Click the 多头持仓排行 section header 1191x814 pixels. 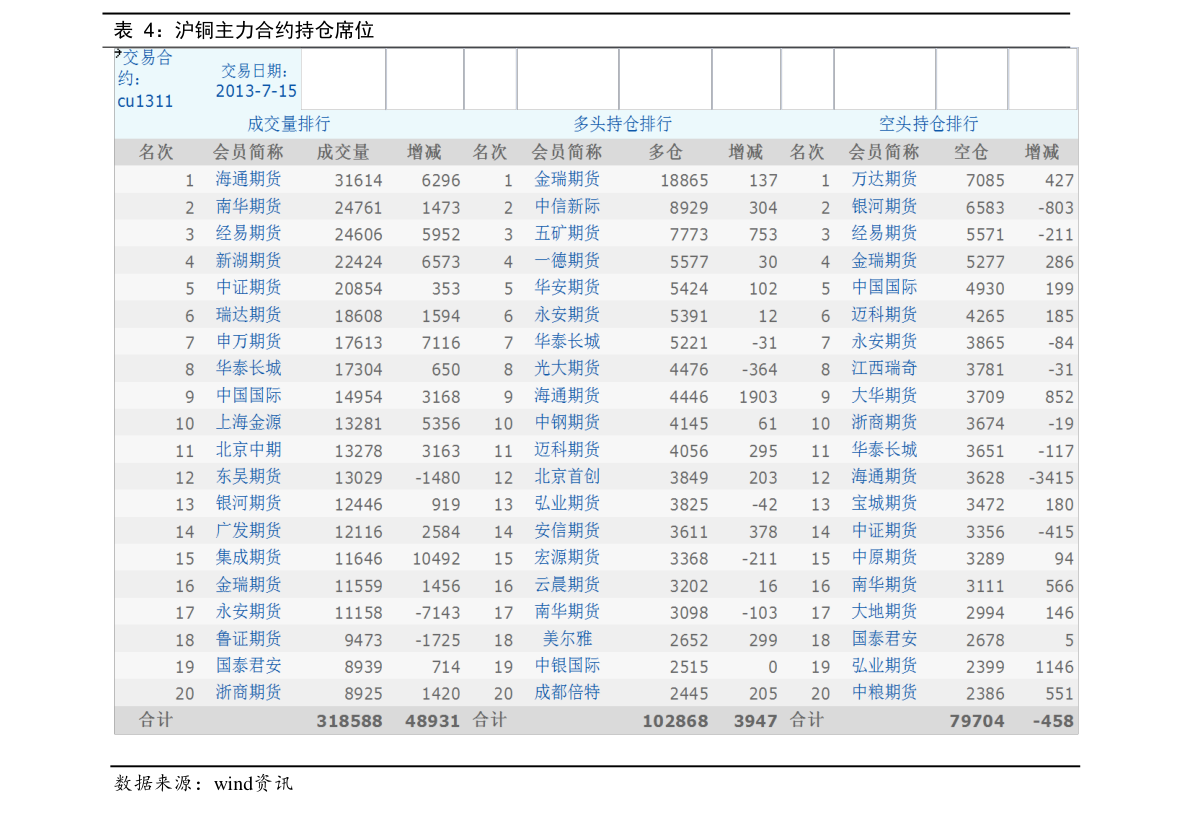(622, 124)
